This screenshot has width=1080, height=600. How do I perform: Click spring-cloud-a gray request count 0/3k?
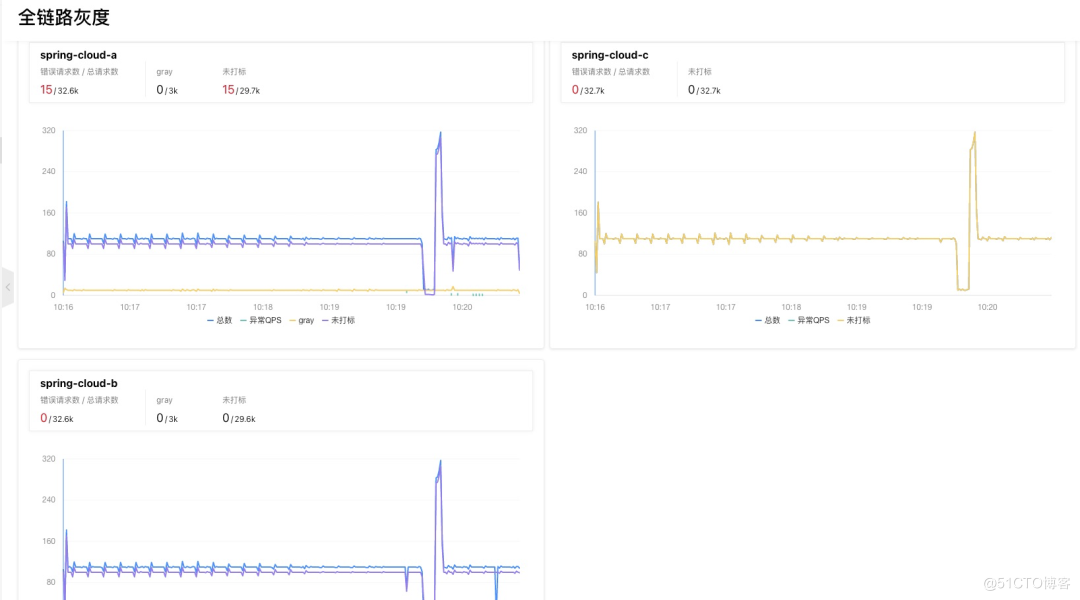click(x=167, y=90)
